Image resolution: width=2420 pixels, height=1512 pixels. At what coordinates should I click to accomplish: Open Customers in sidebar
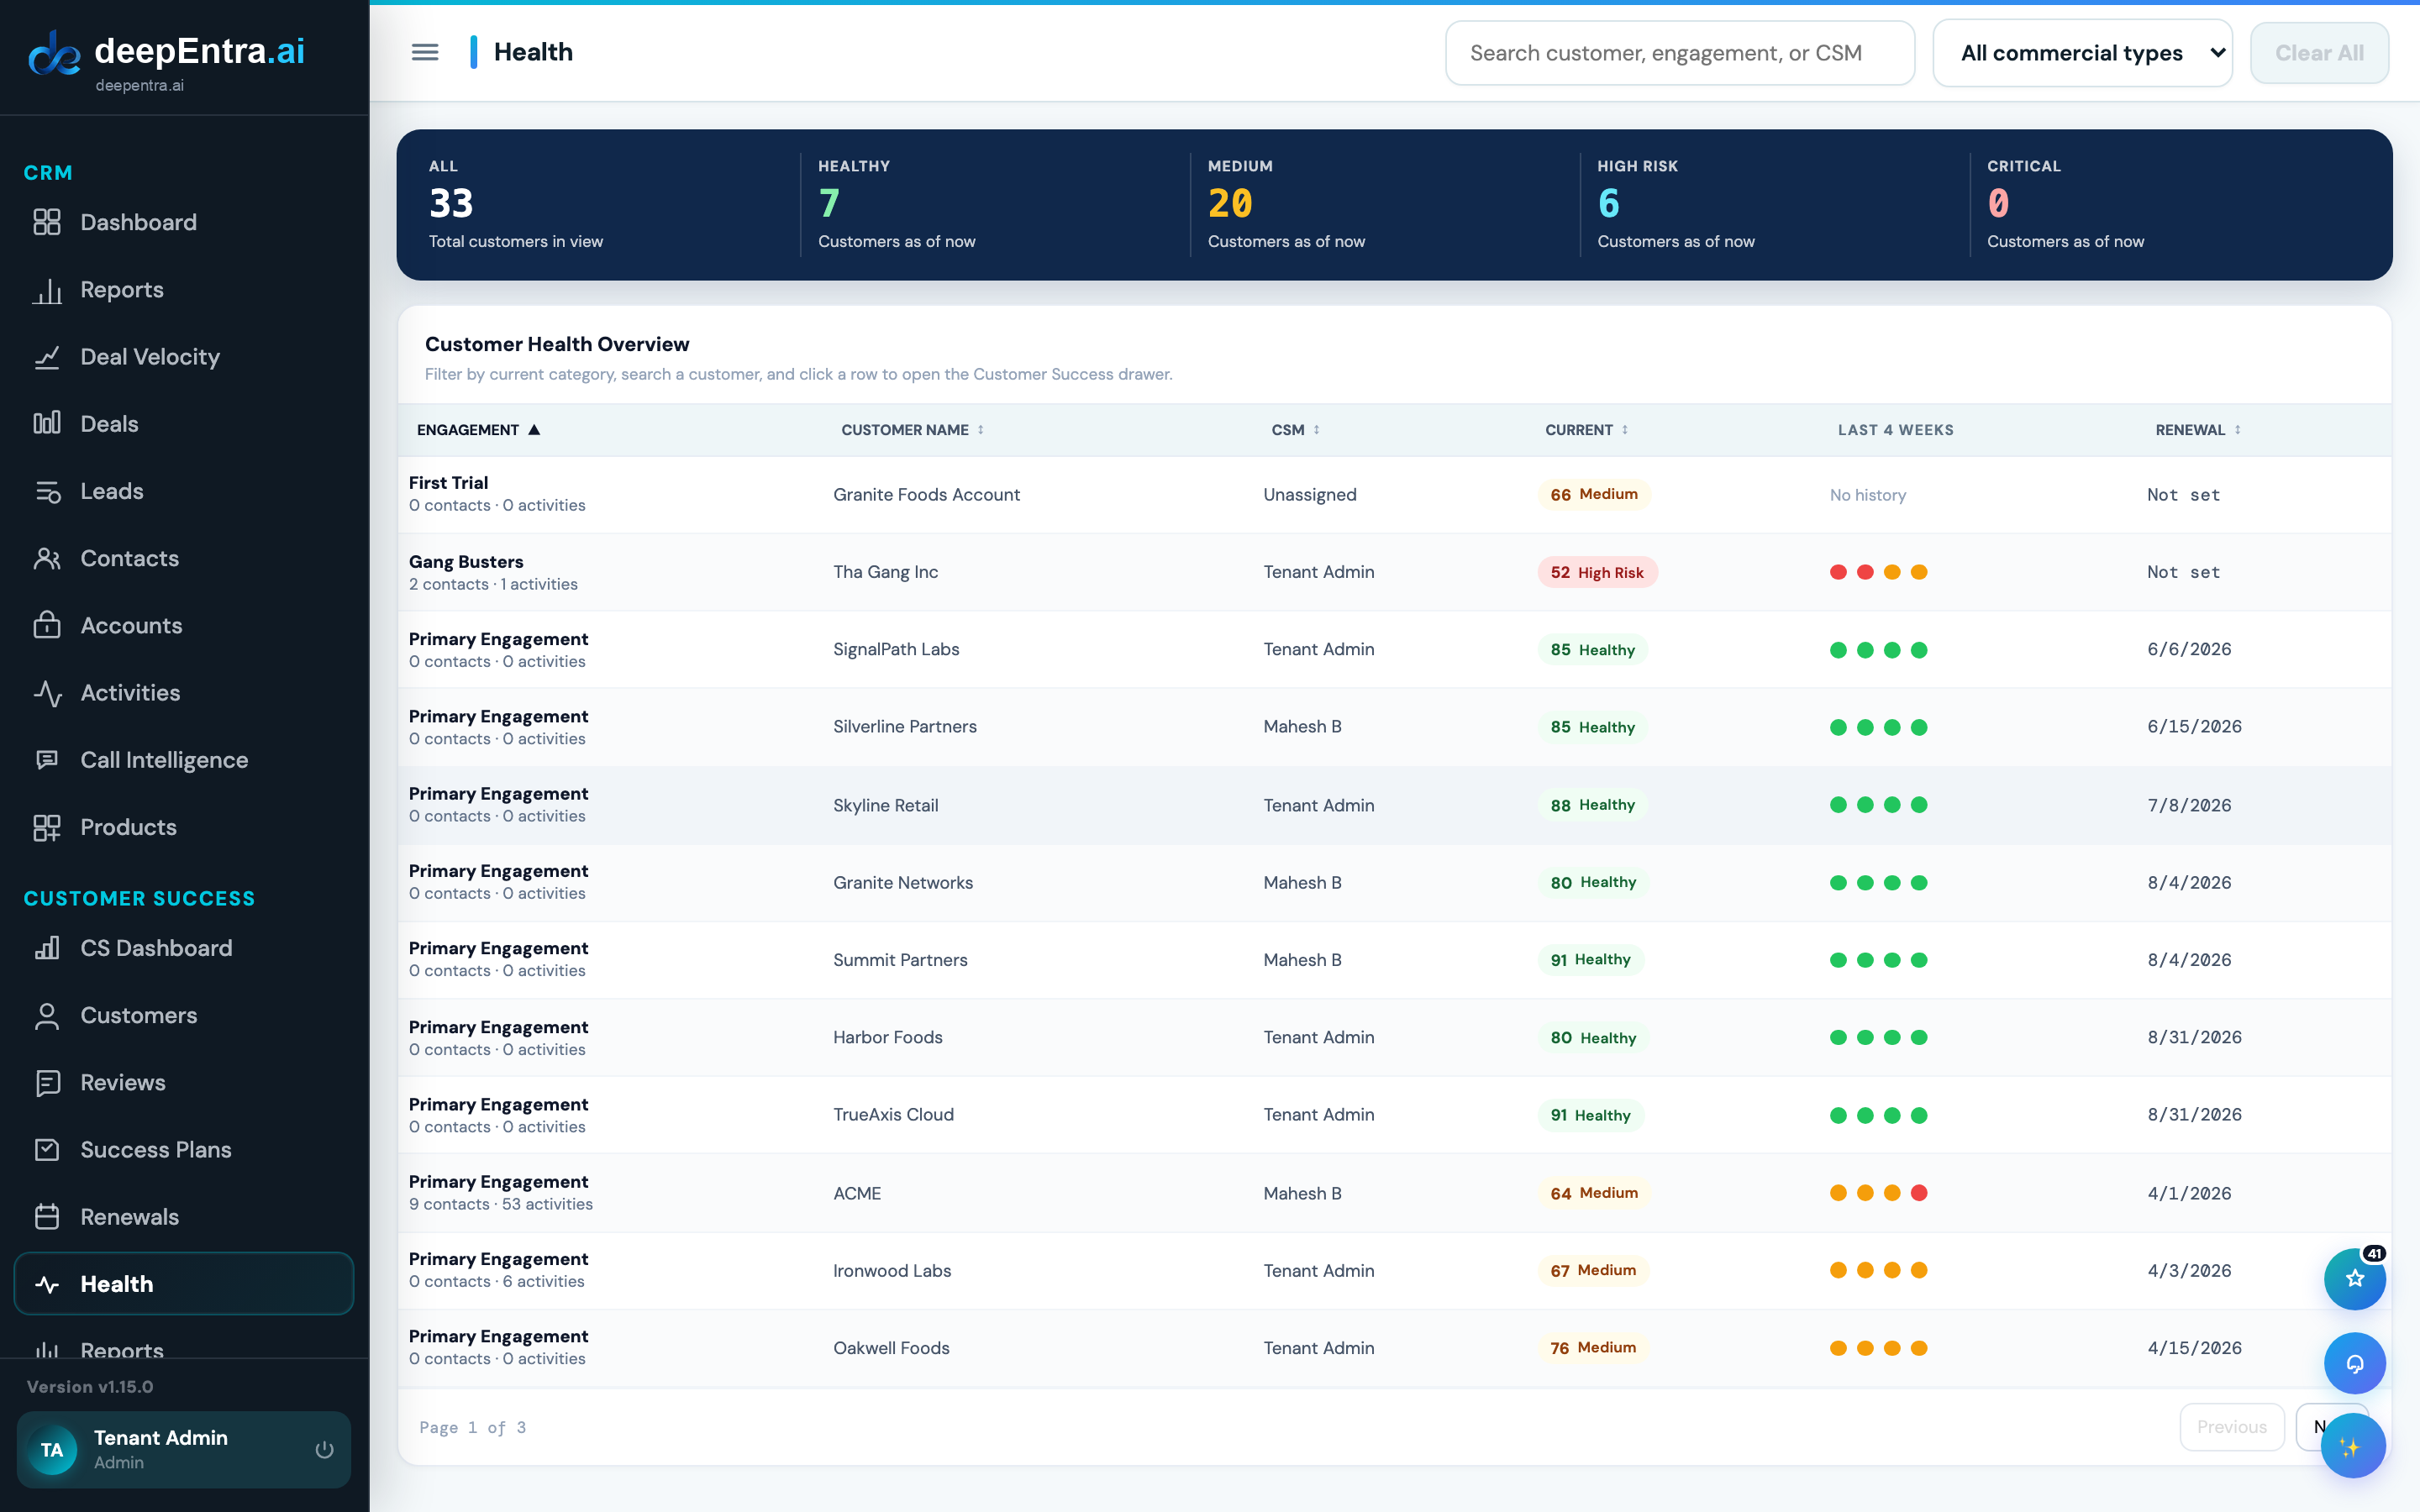pyautogui.click(x=184, y=1015)
